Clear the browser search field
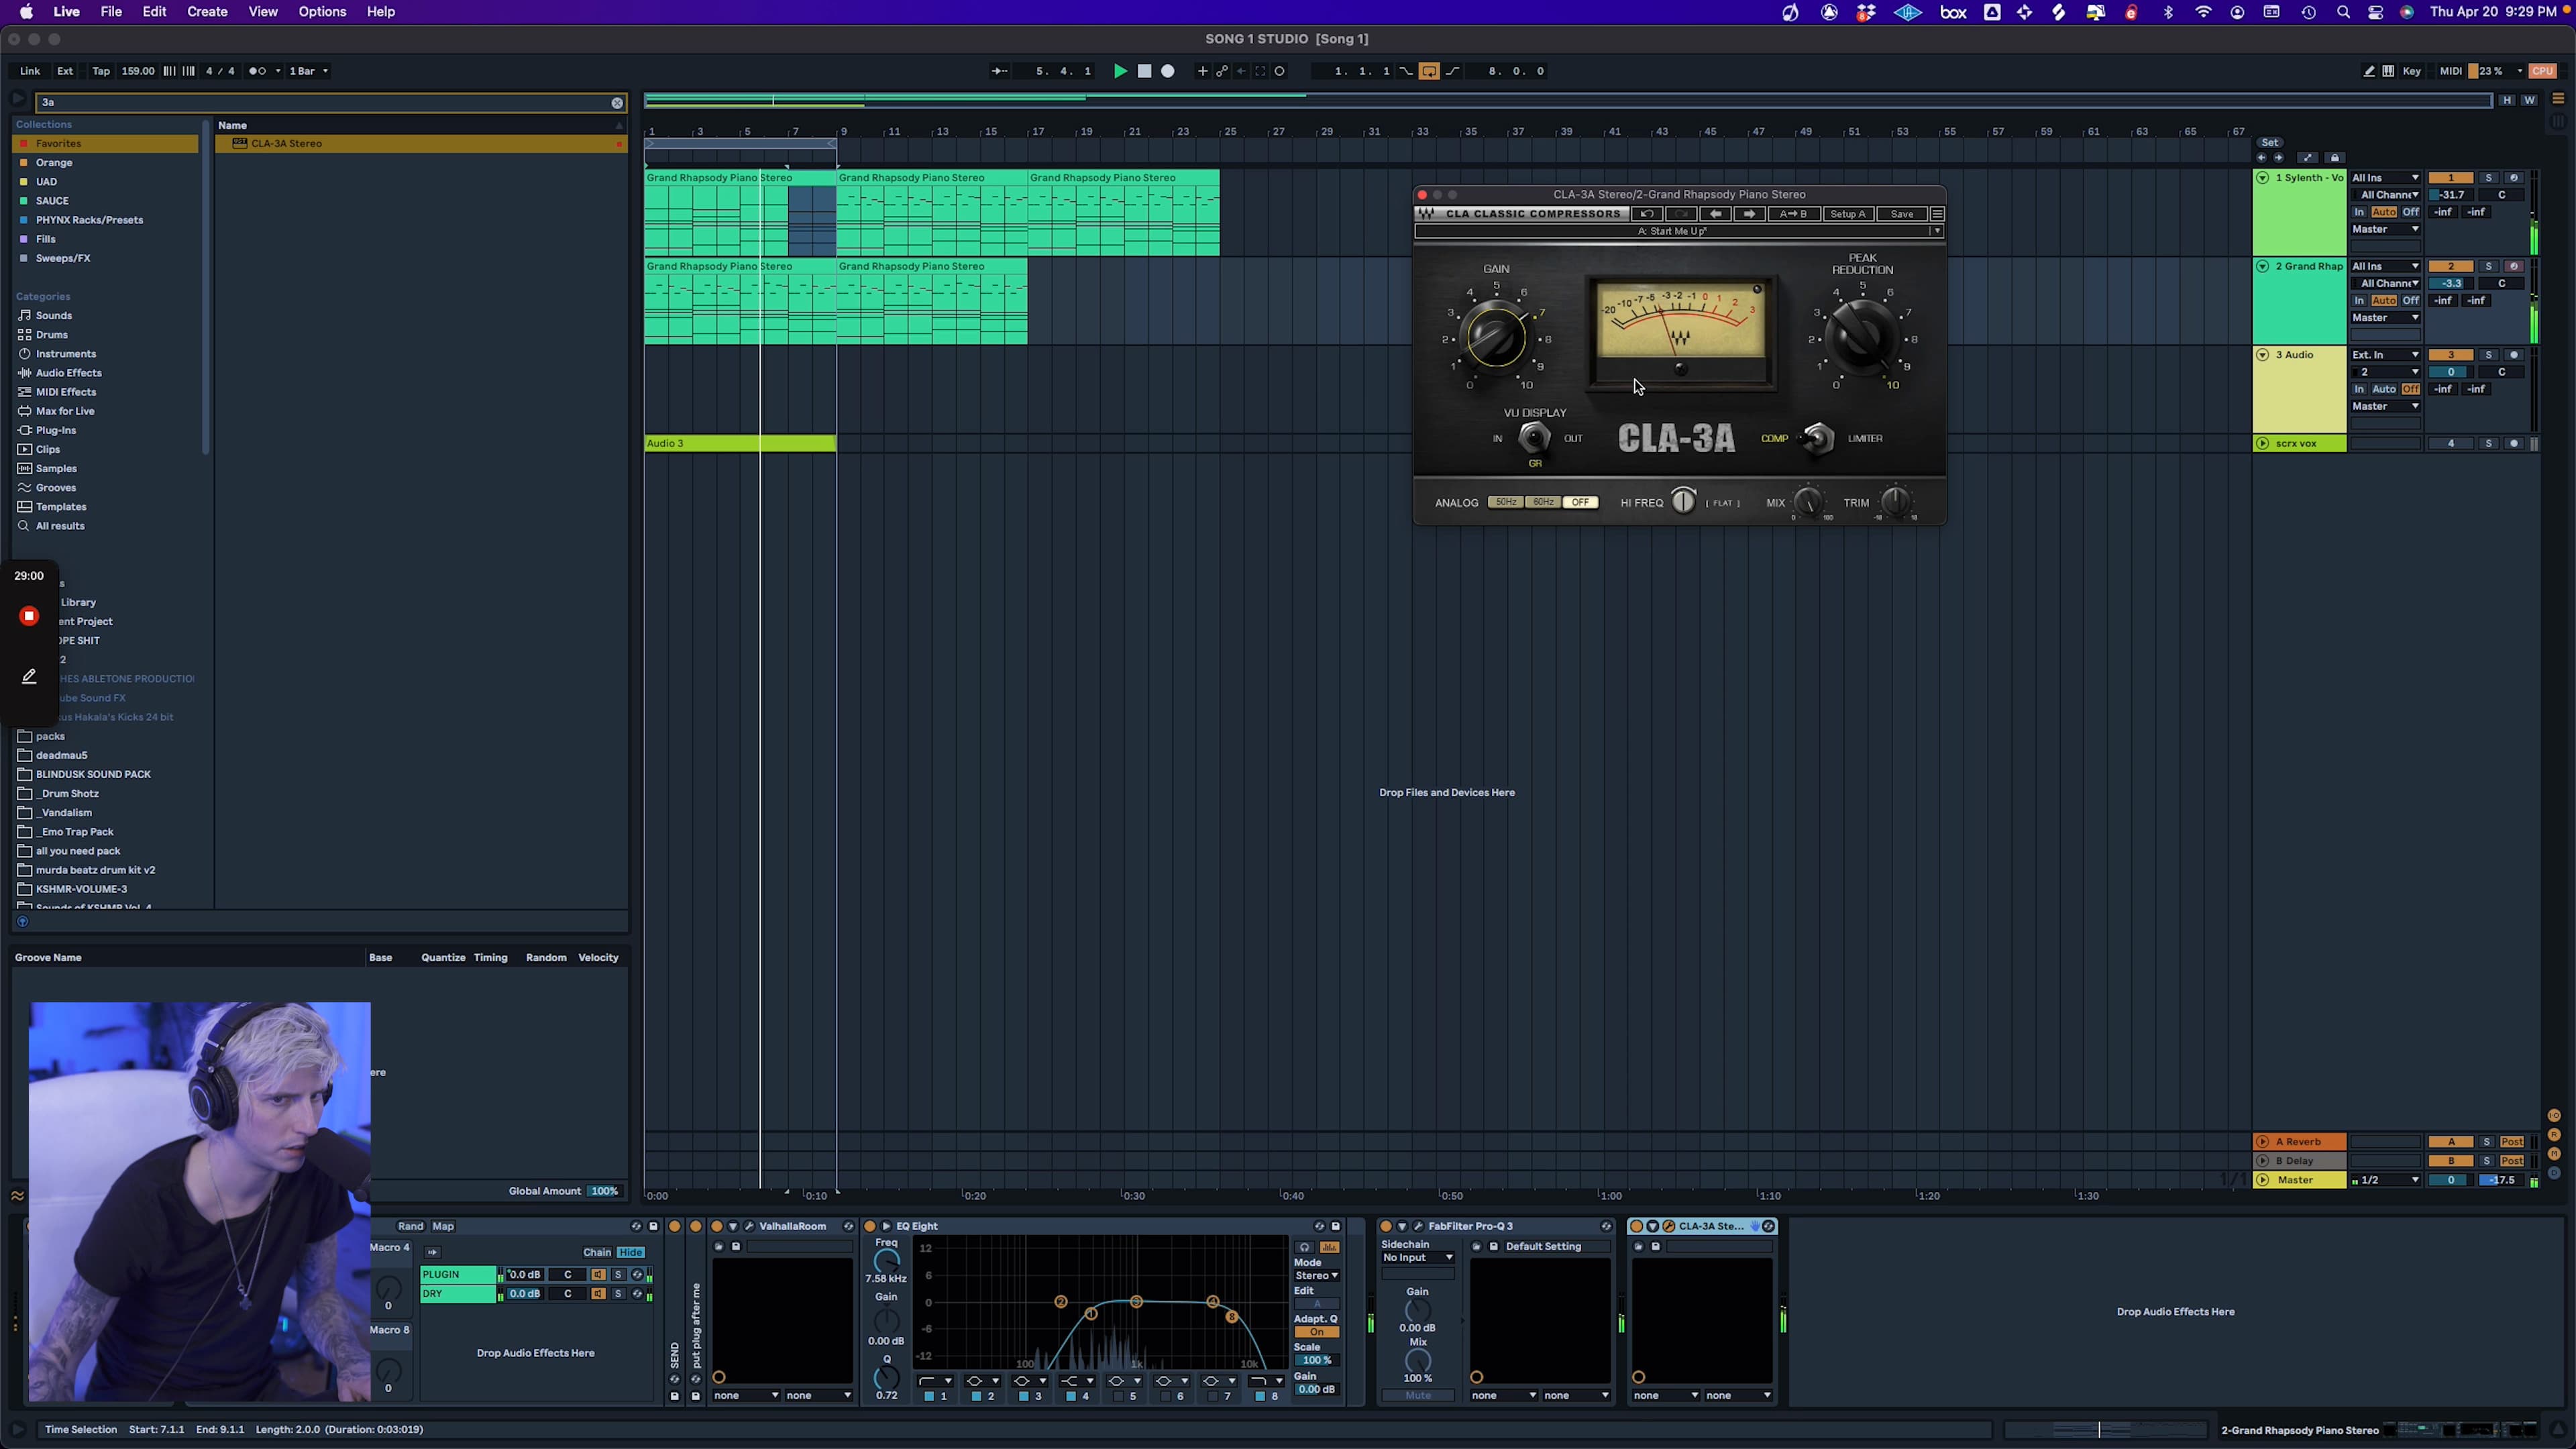The height and width of the screenshot is (1449, 2576). 617,103
